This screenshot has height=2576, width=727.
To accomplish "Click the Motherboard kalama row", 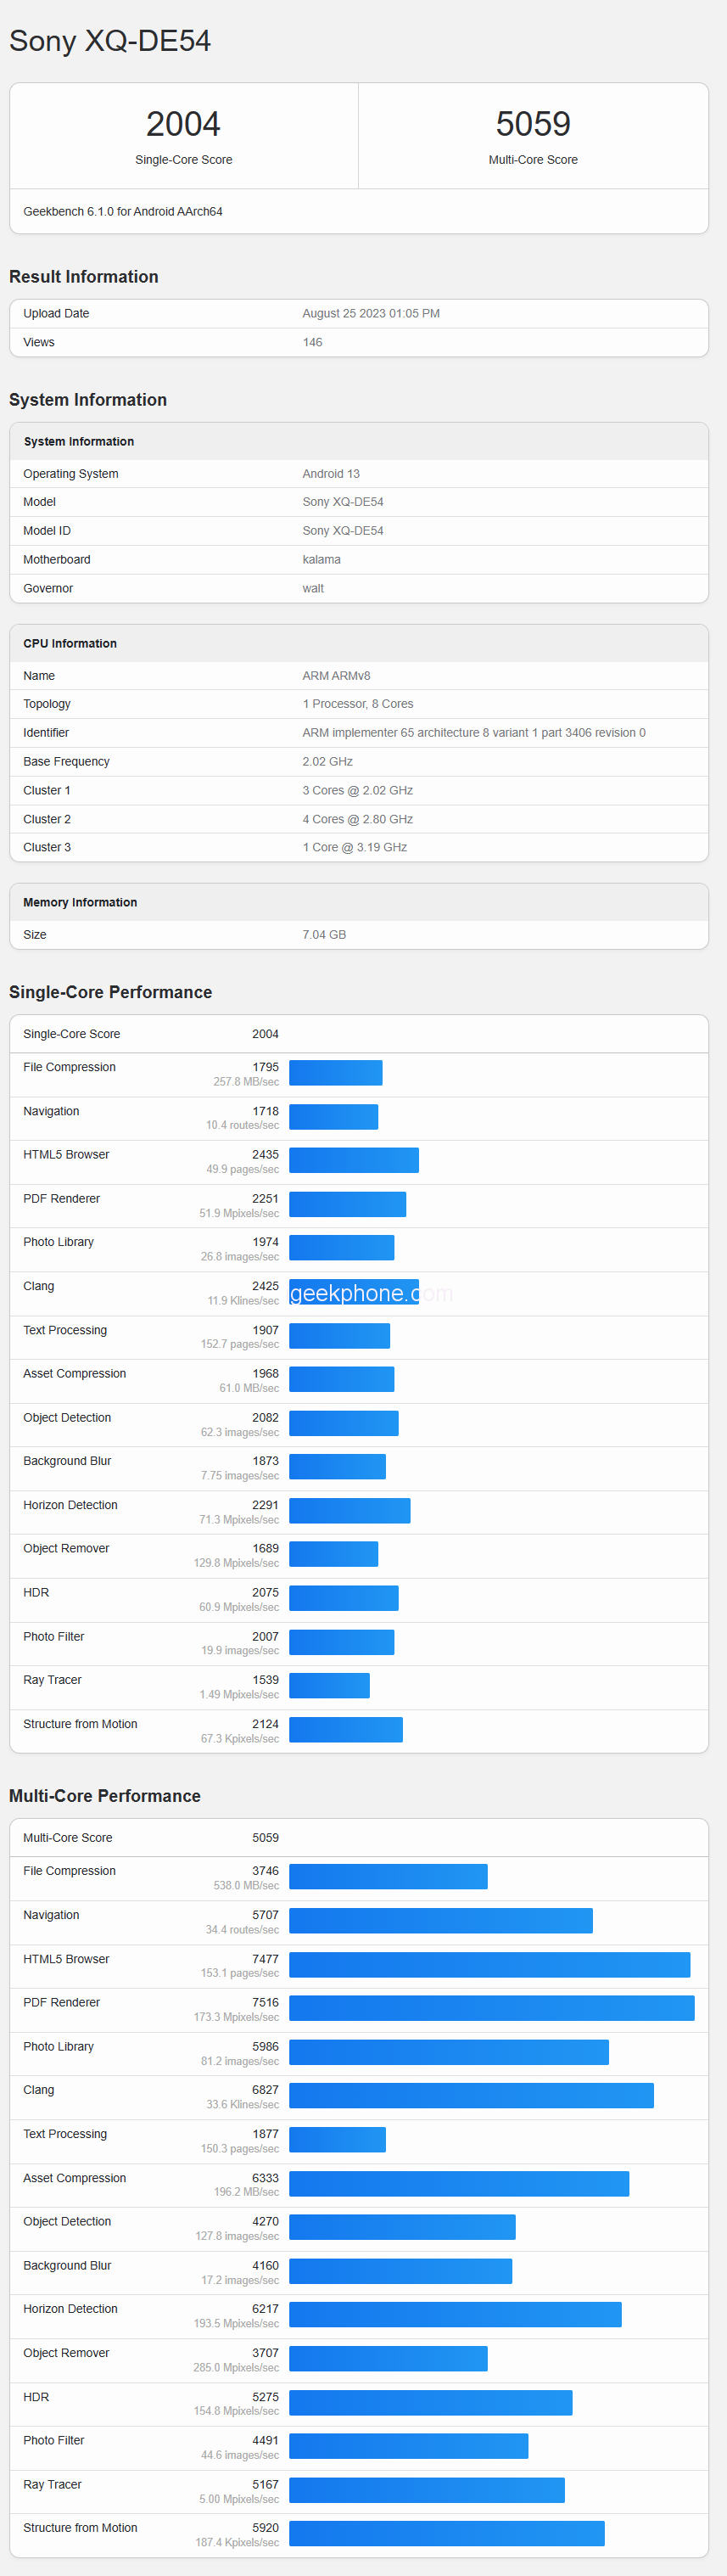I will [x=358, y=560].
